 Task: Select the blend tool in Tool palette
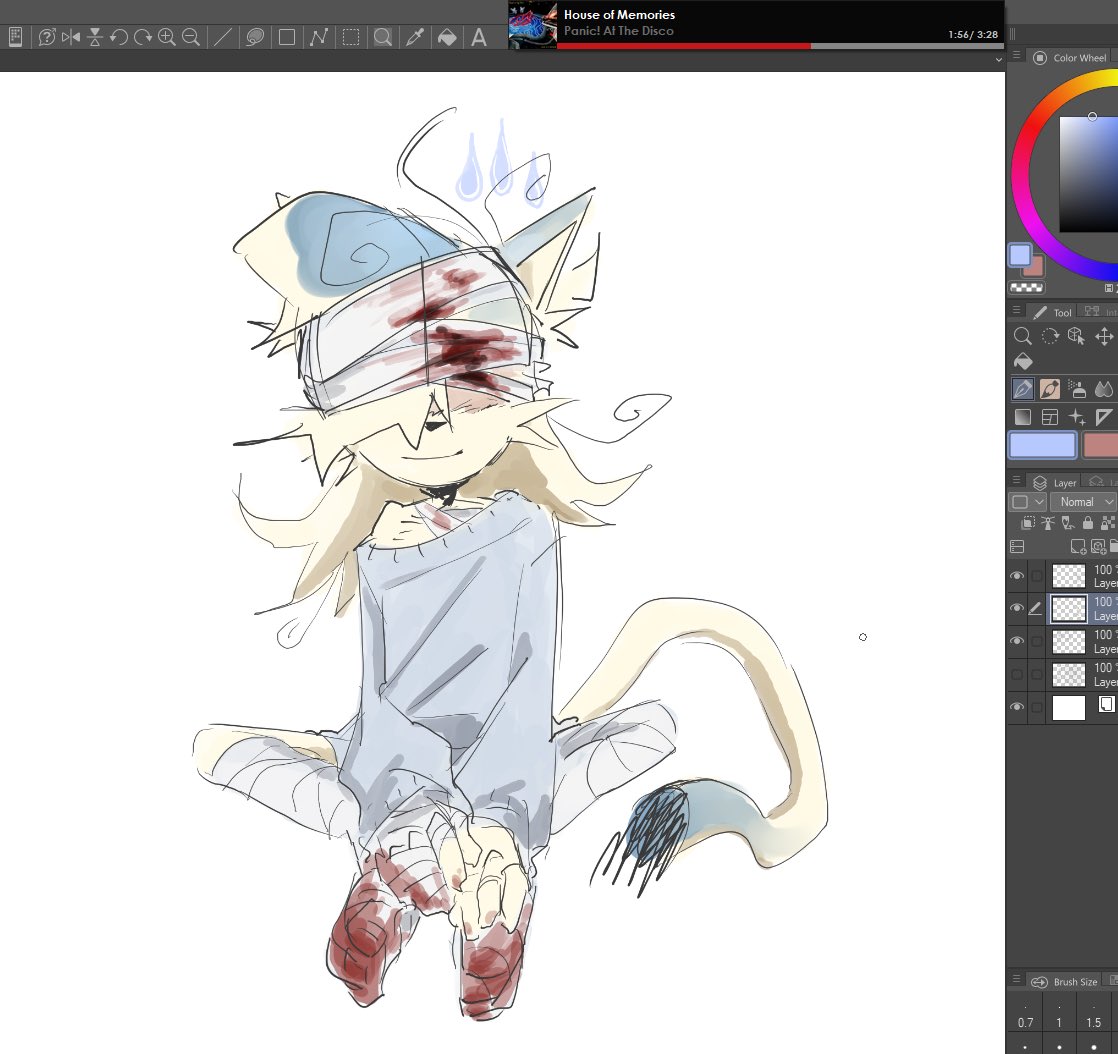click(1103, 389)
